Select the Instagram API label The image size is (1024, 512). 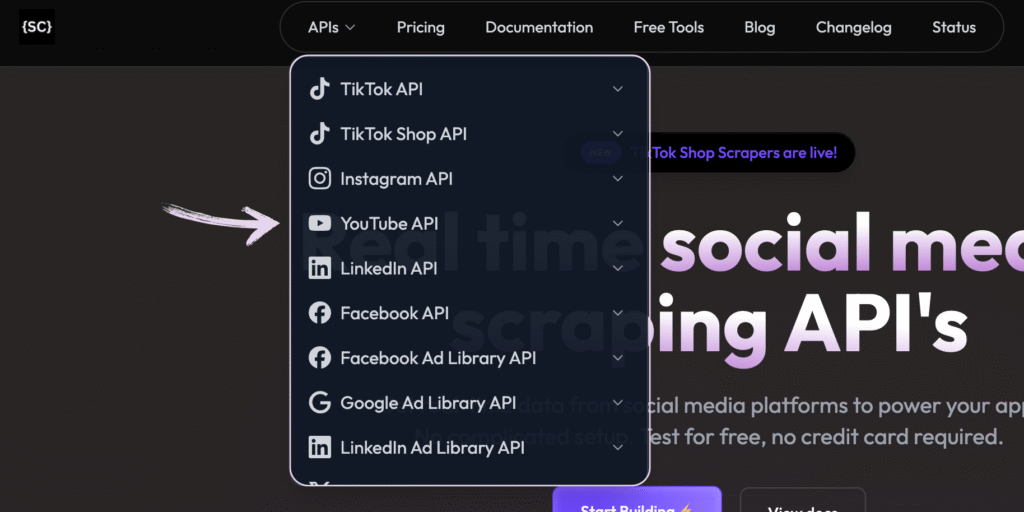pos(396,178)
